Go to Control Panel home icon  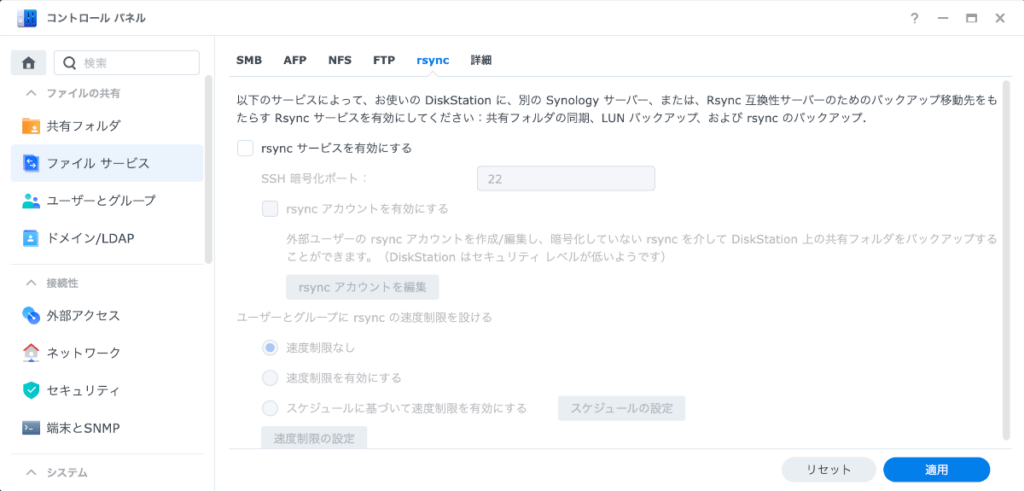28,63
